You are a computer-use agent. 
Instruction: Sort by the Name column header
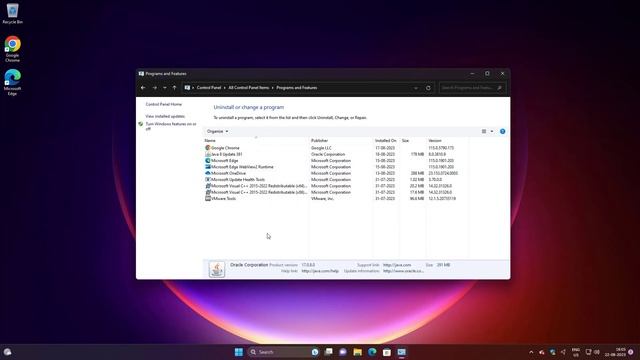[x=256, y=140]
